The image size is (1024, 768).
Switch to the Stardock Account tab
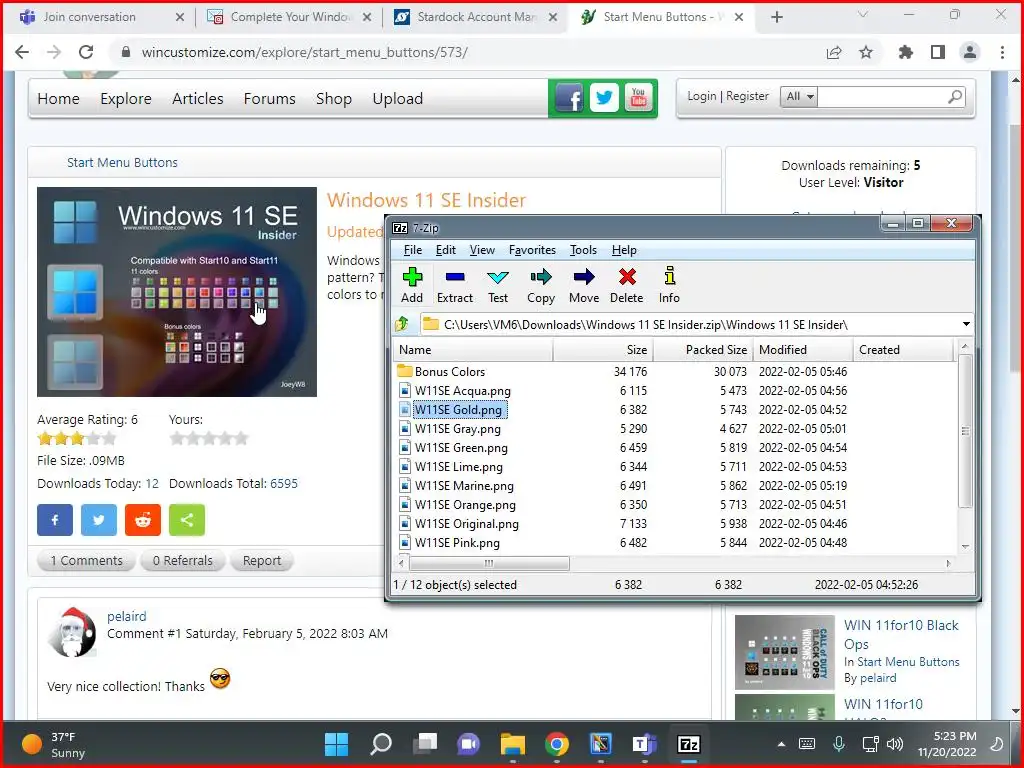477,17
